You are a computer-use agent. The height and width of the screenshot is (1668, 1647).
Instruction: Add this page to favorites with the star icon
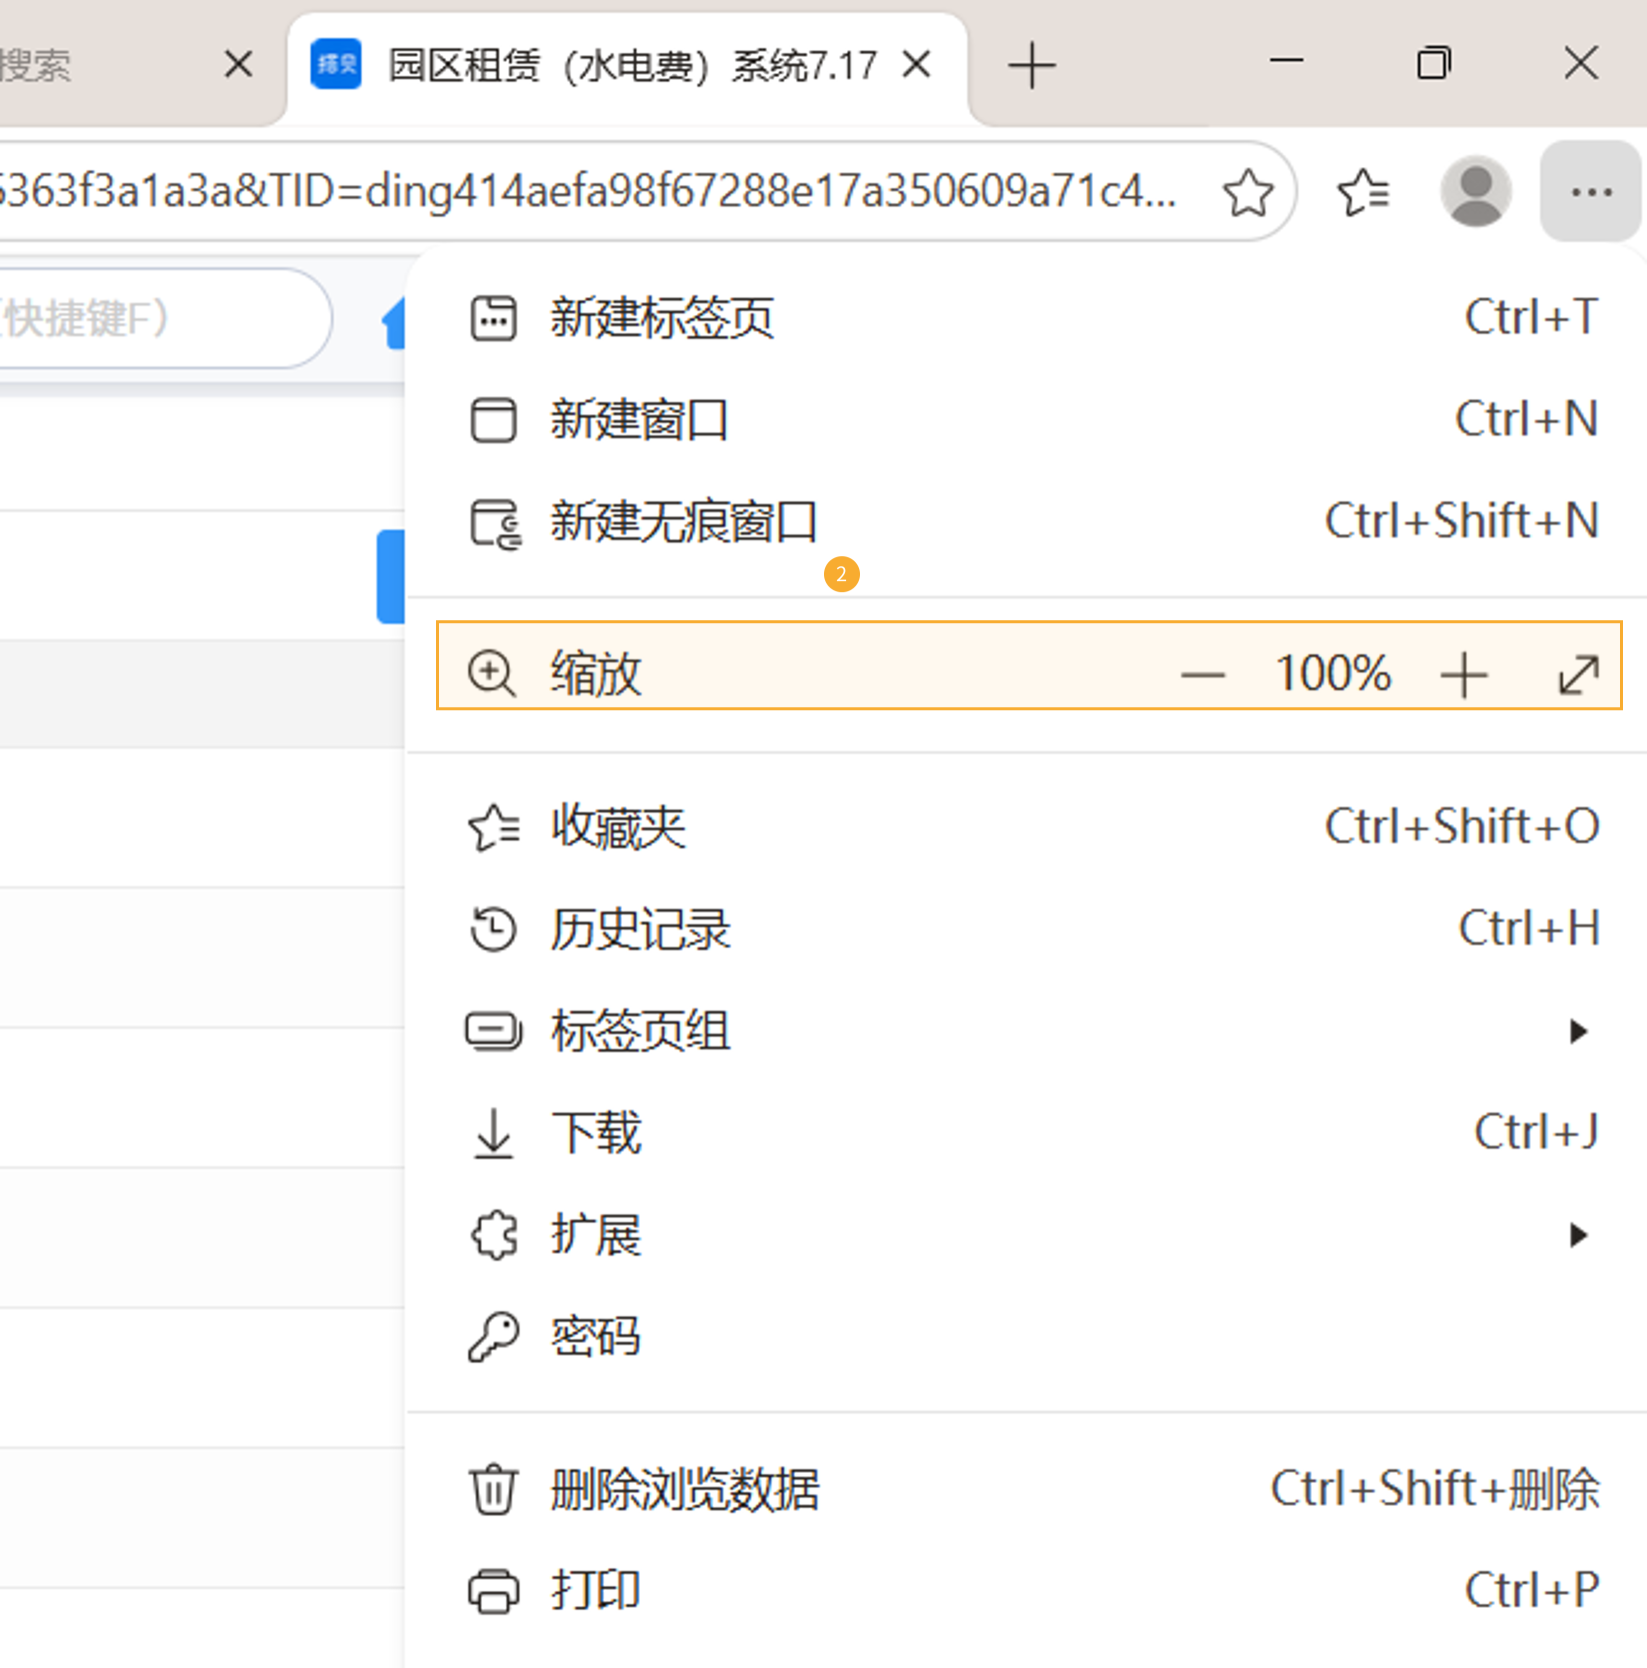pos(1248,191)
